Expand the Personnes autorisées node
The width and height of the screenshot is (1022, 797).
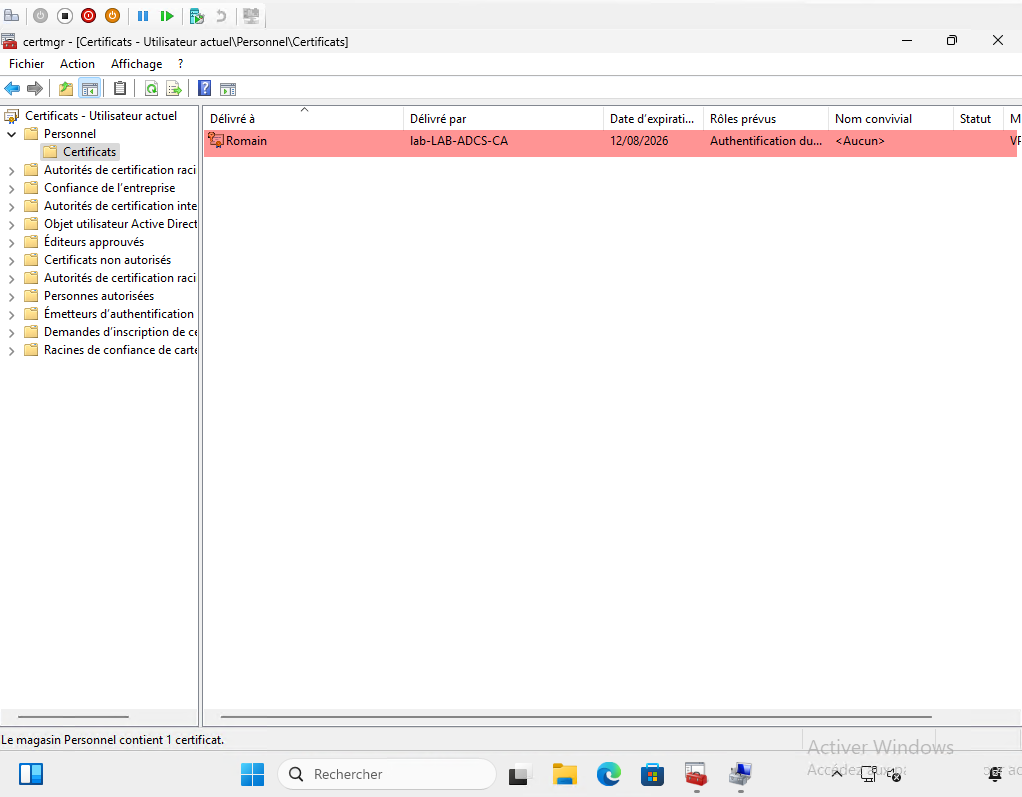click(x=12, y=296)
